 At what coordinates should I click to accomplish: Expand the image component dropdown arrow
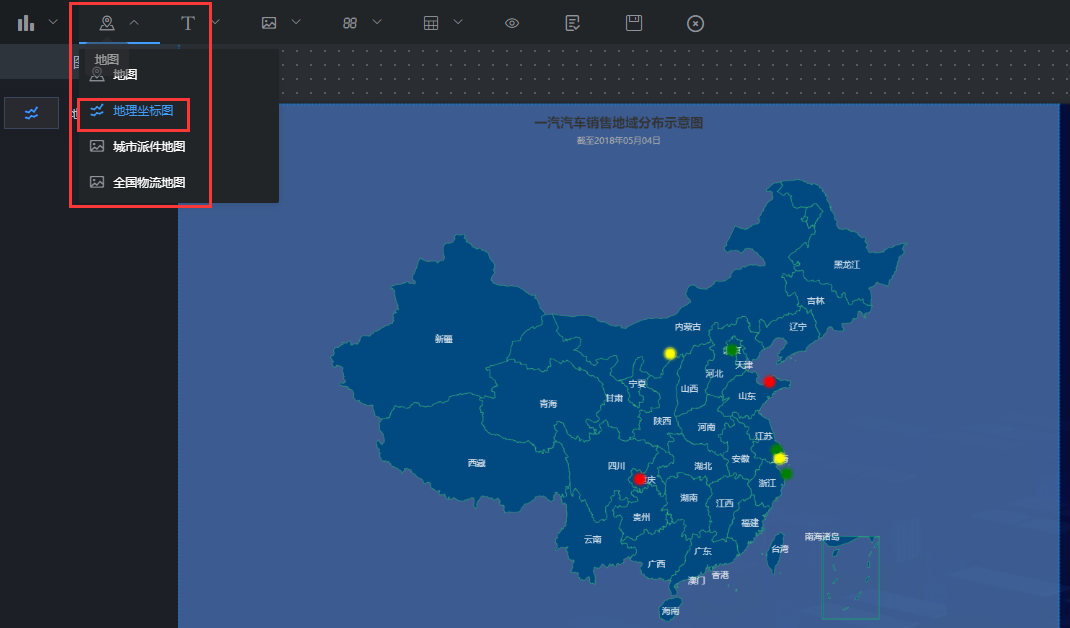(x=296, y=23)
